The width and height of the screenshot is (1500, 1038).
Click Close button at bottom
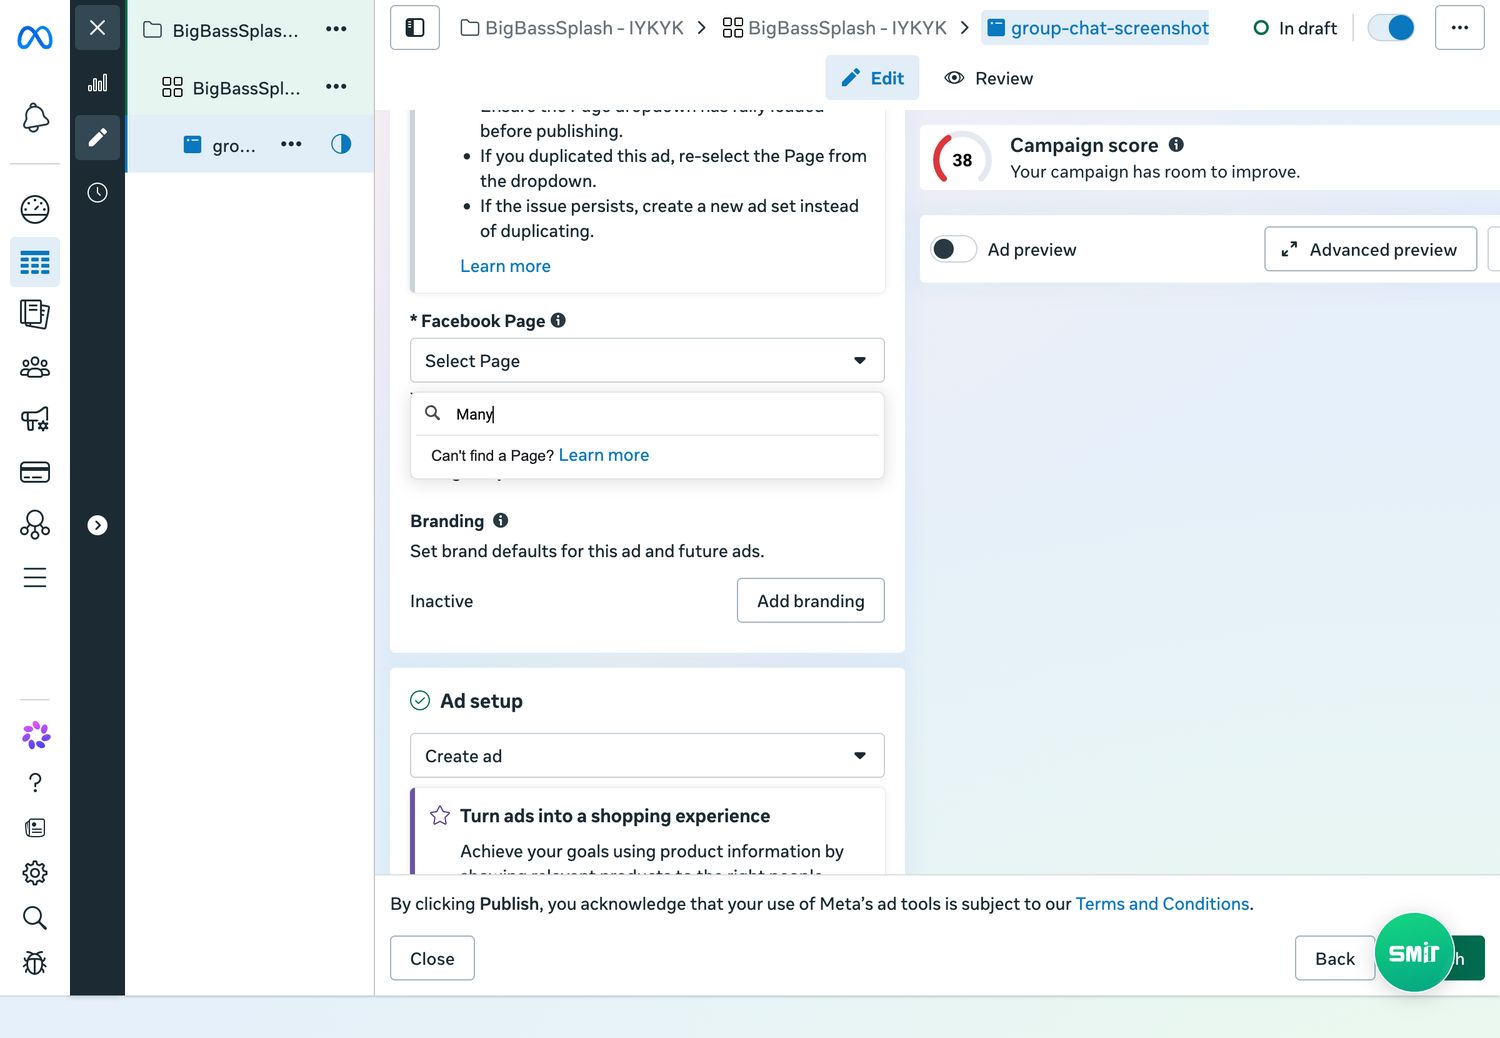432,958
